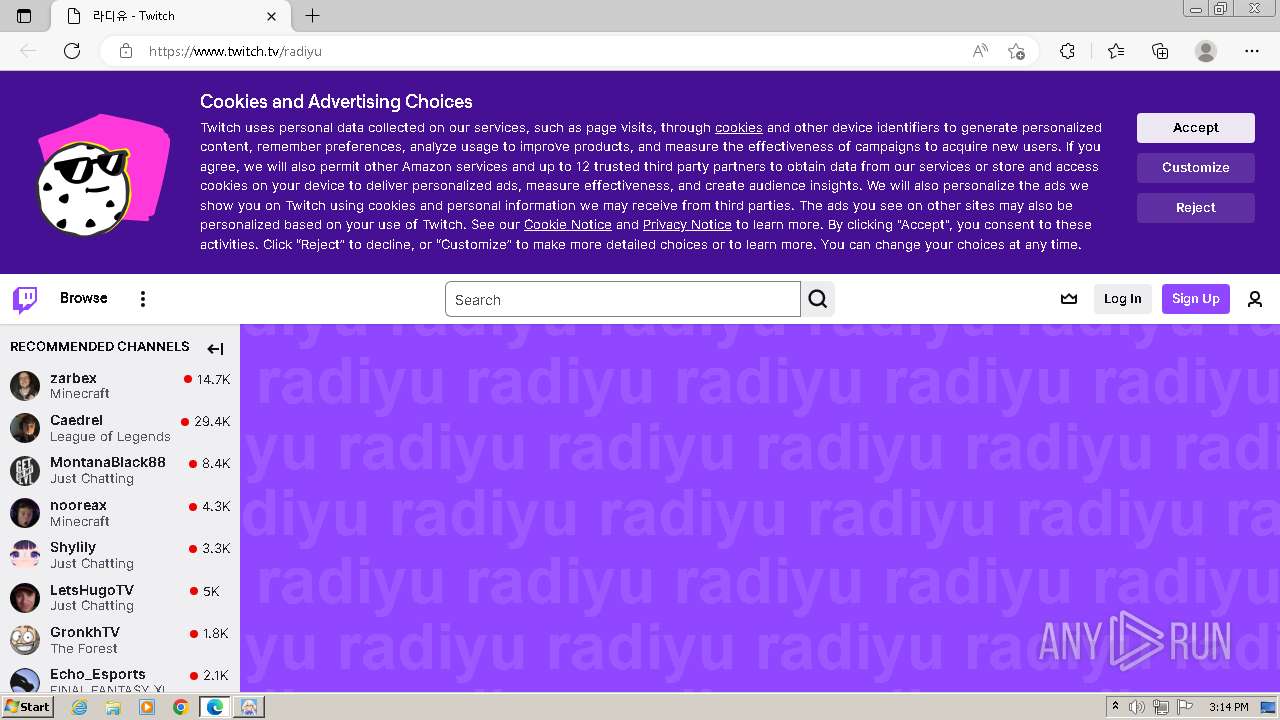This screenshot has width=1280, height=720.
Task: Open LetsHugoTV channel name
Action: tap(92, 590)
